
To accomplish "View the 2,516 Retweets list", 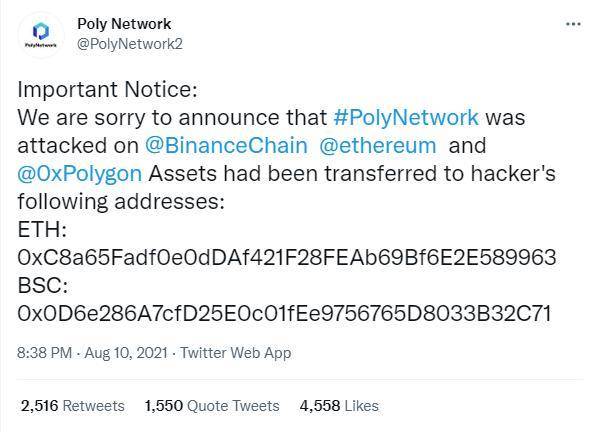I will (x=73, y=406).
